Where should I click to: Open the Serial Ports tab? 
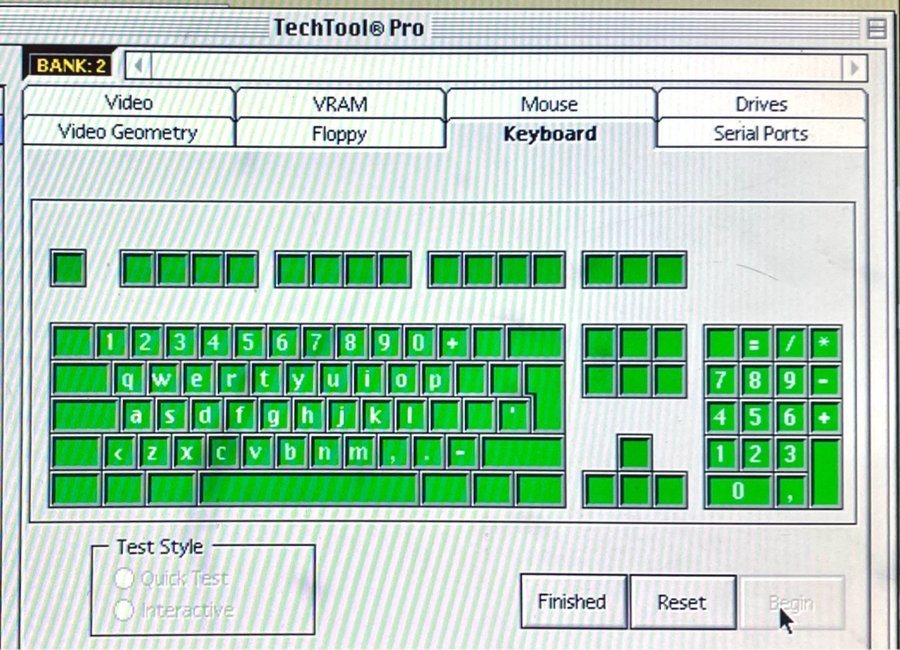click(761, 133)
